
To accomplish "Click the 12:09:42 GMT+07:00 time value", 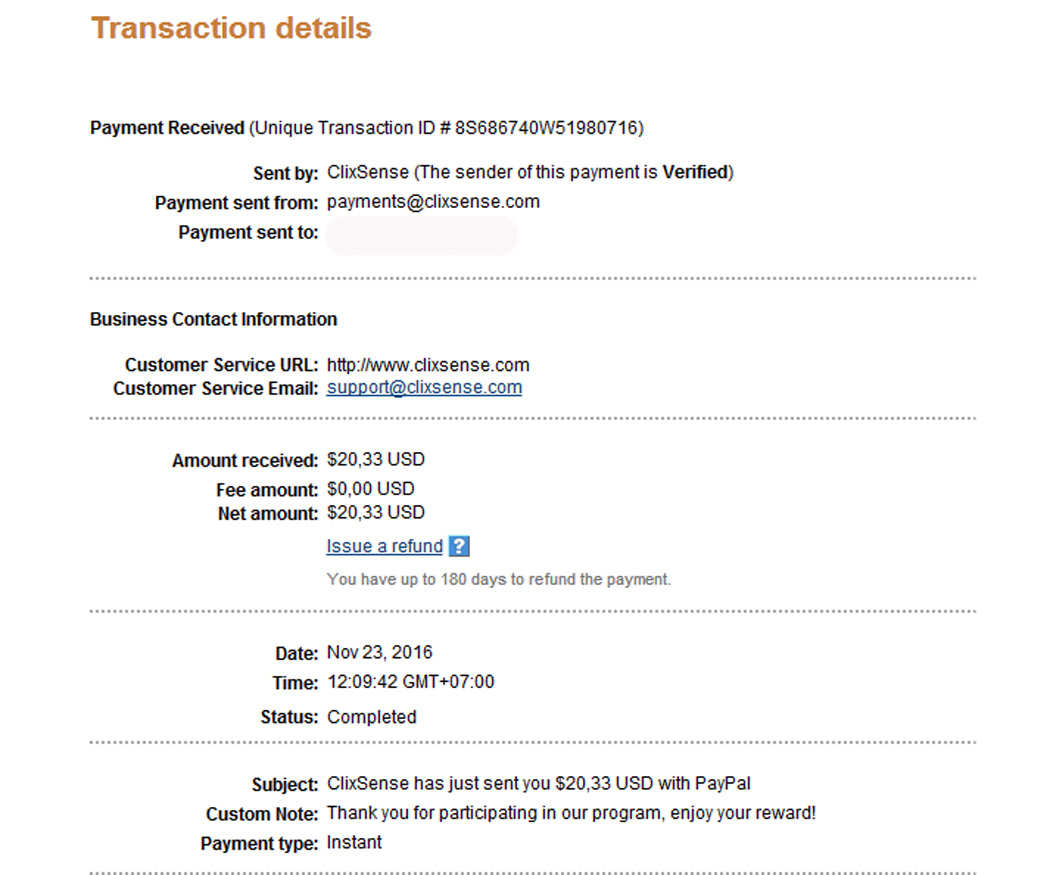I will point(410,682).
